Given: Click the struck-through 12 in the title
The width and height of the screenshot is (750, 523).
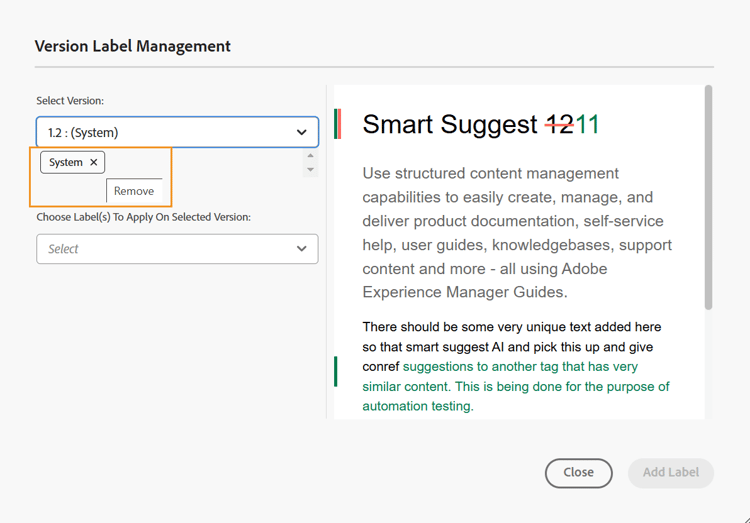Looking at the screenshot, I should (x=560, y=124).
